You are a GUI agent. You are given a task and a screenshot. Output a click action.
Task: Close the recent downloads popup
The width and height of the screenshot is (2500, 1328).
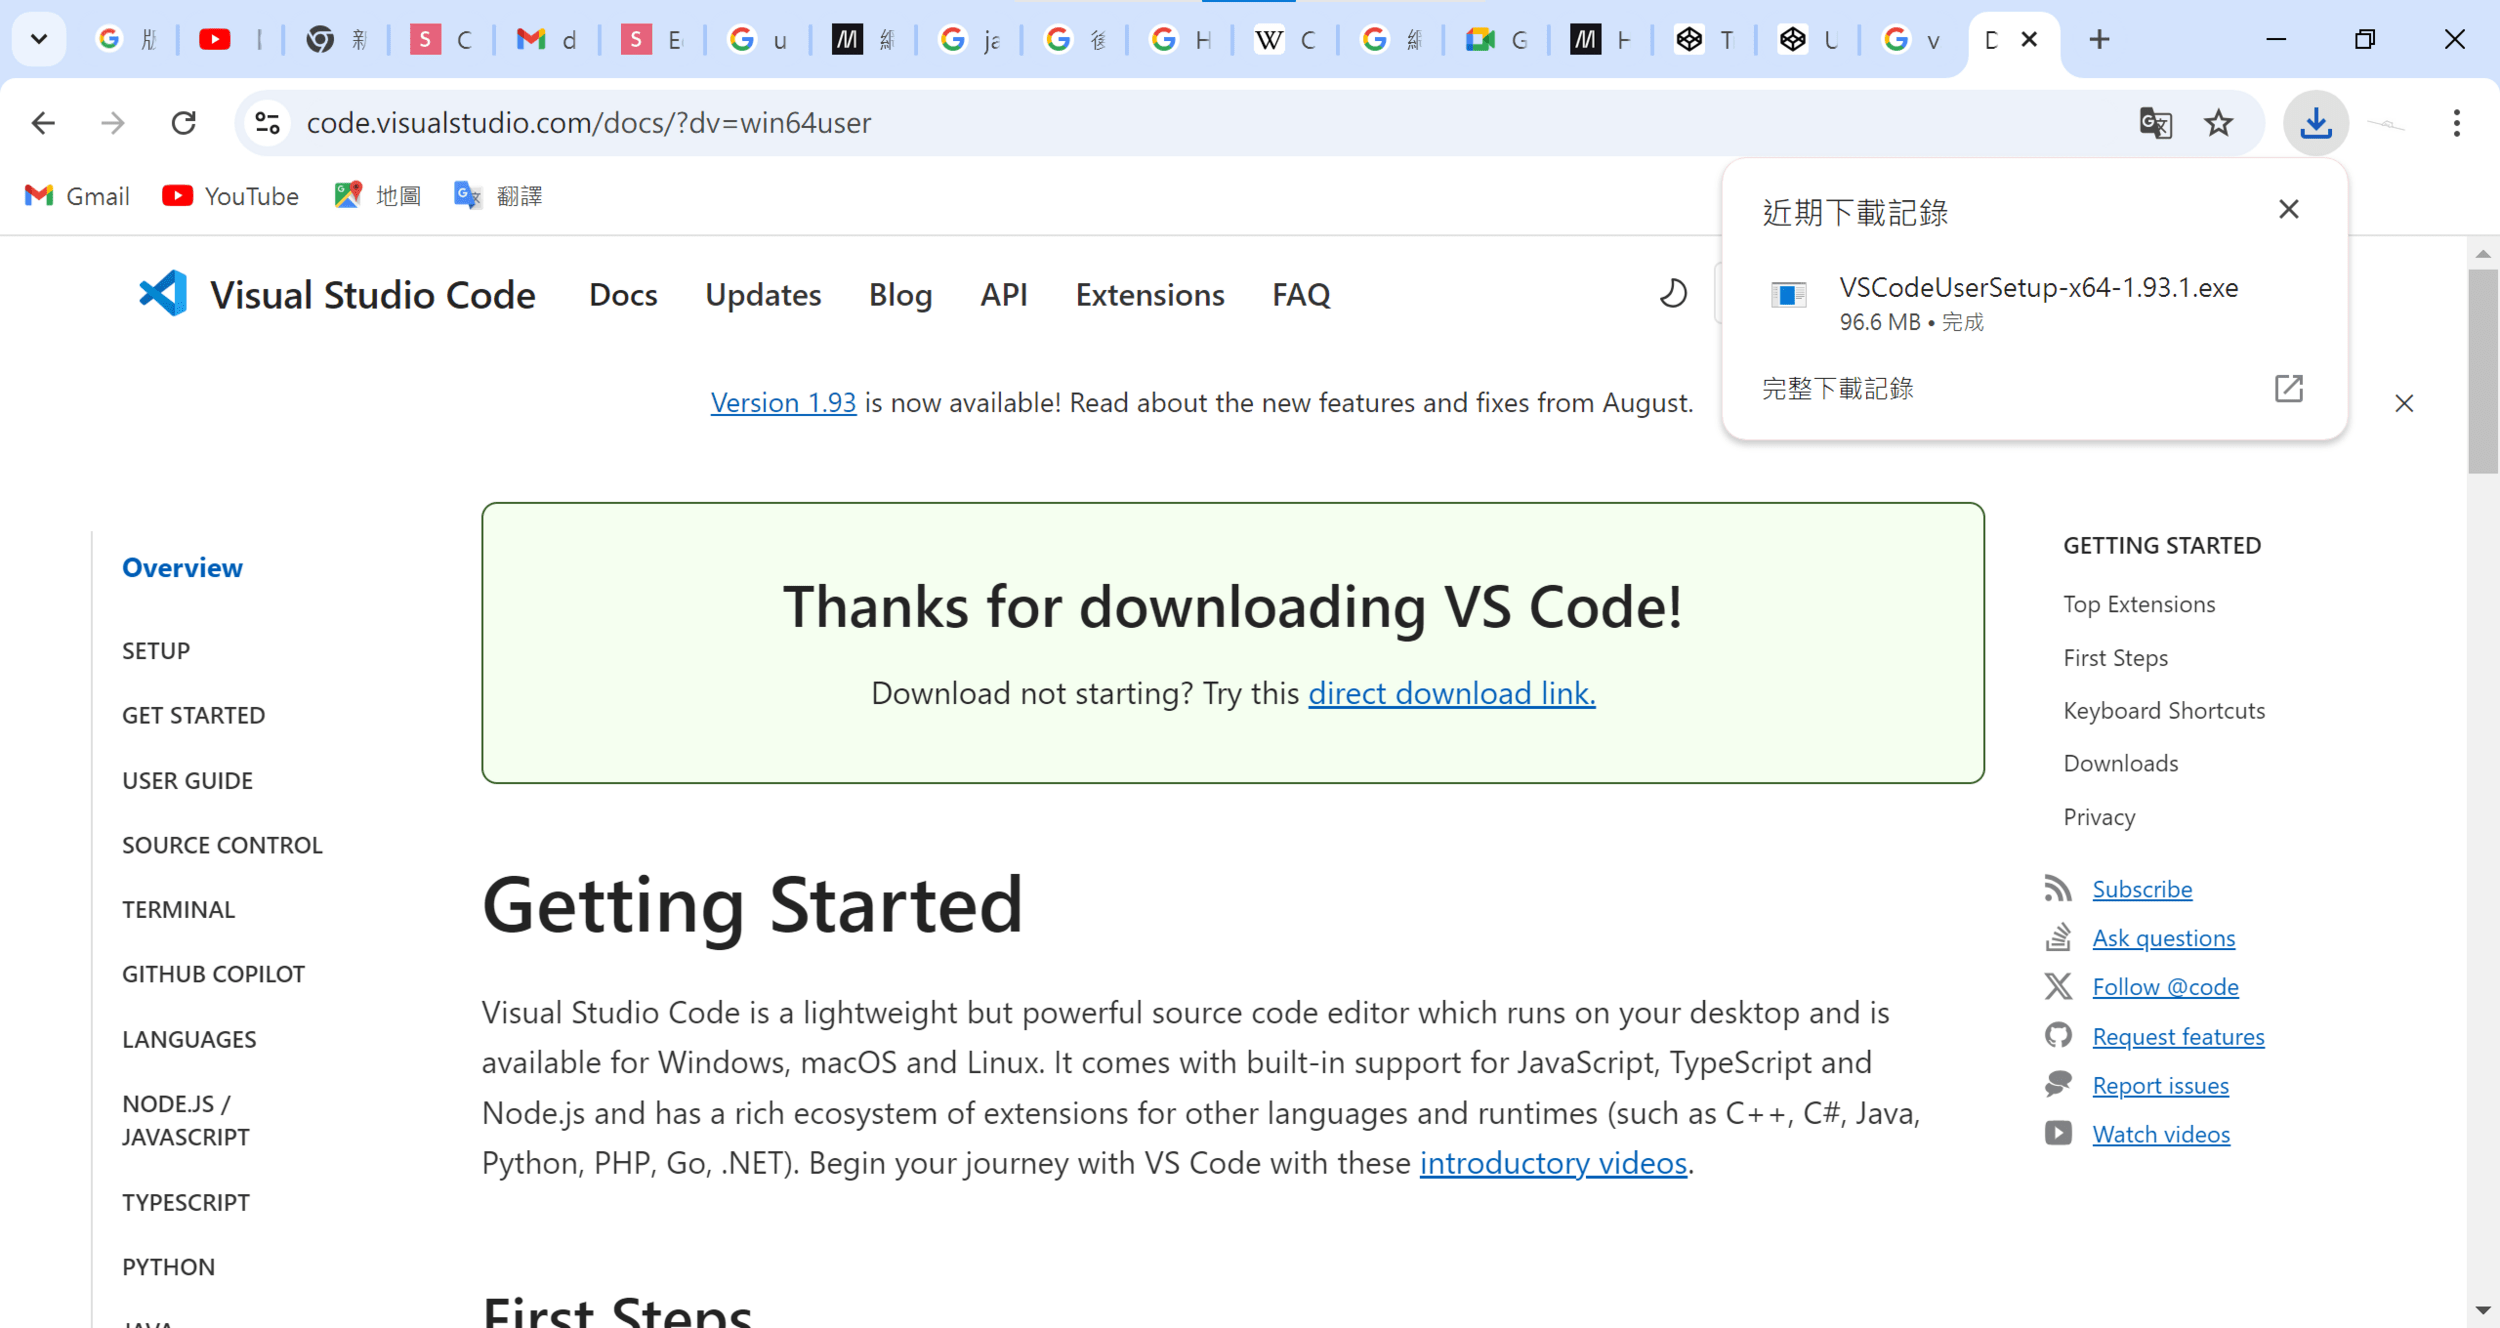pos(2288,210)
